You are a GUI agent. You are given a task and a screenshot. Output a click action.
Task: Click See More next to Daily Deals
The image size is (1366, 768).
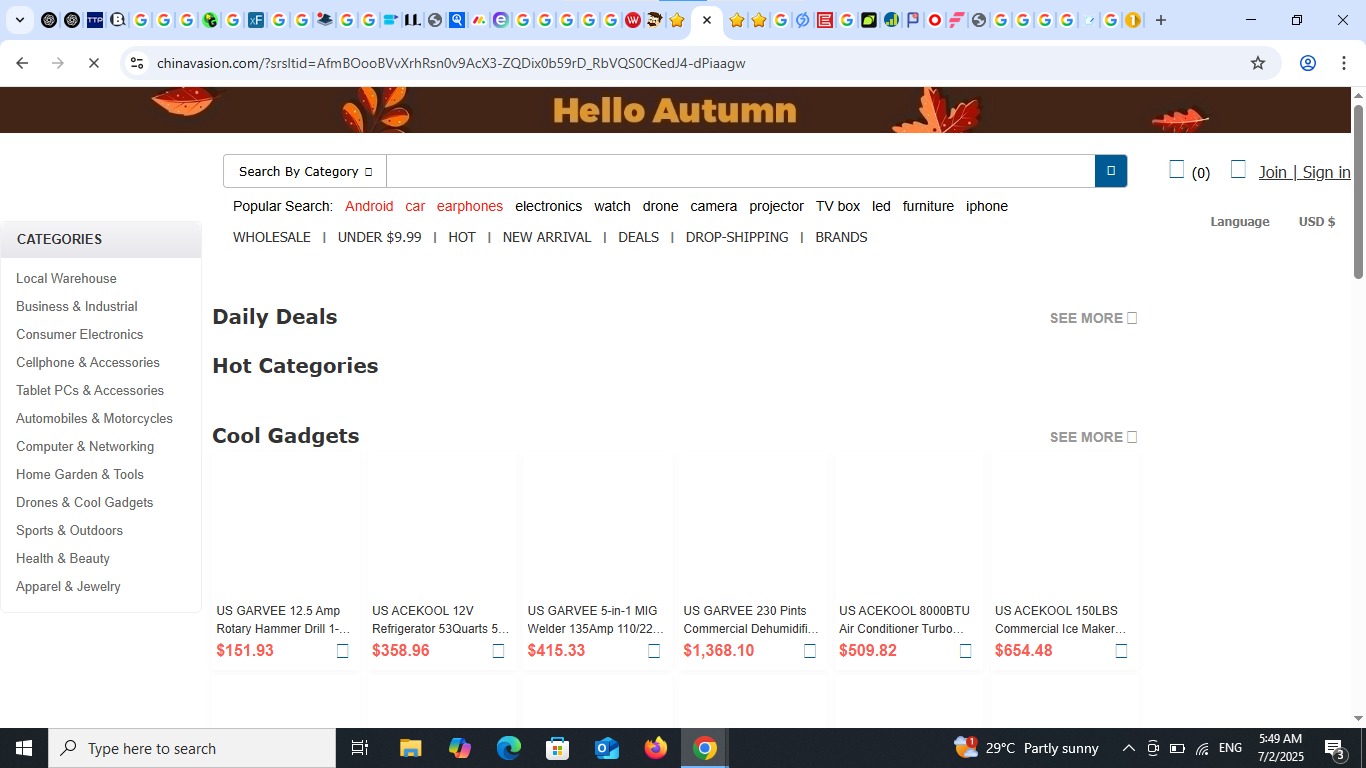(1093, 318)
